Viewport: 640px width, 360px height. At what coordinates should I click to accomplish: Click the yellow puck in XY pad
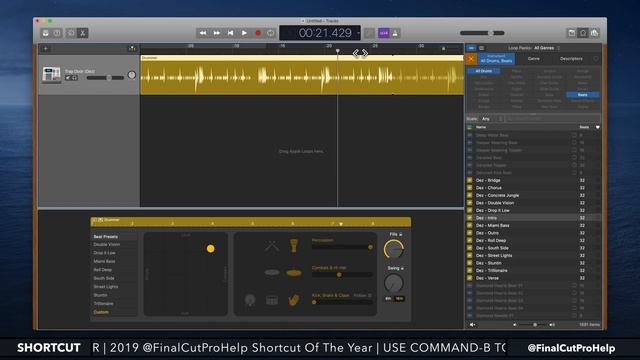tap(211, 248)
